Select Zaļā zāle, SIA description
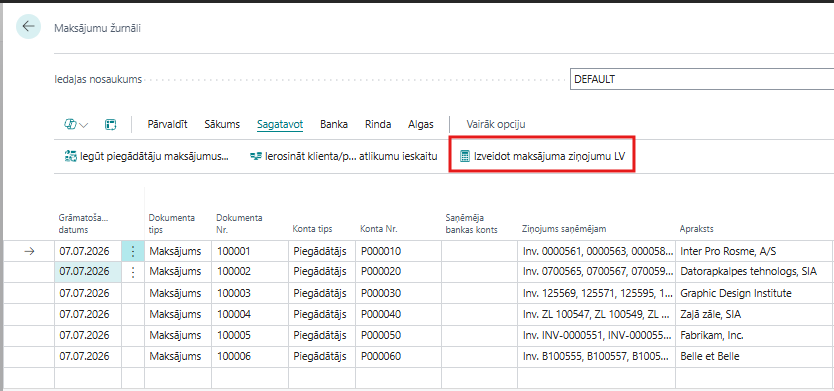The image size is (834, 391). (x=711, y=314)
